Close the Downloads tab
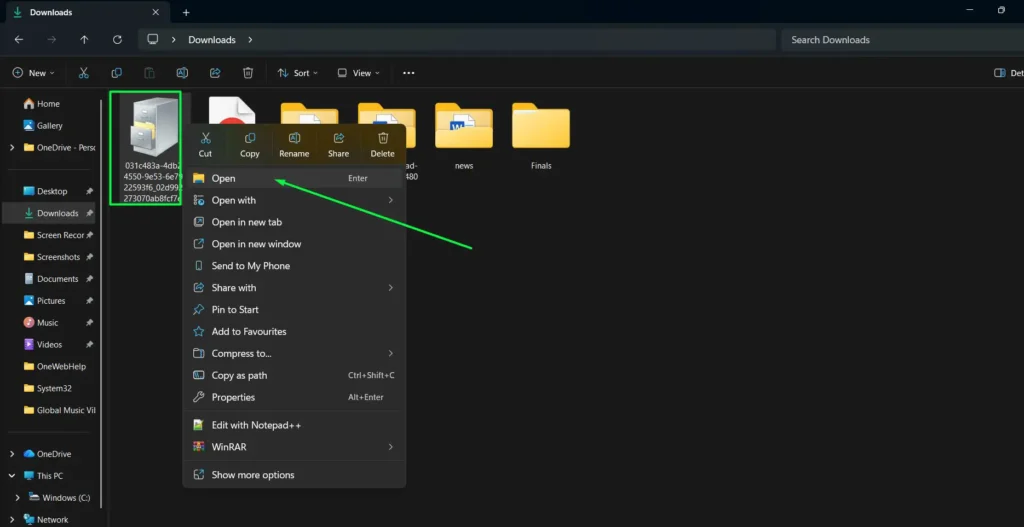This screenshot has height=527, width=1024. 155,12
